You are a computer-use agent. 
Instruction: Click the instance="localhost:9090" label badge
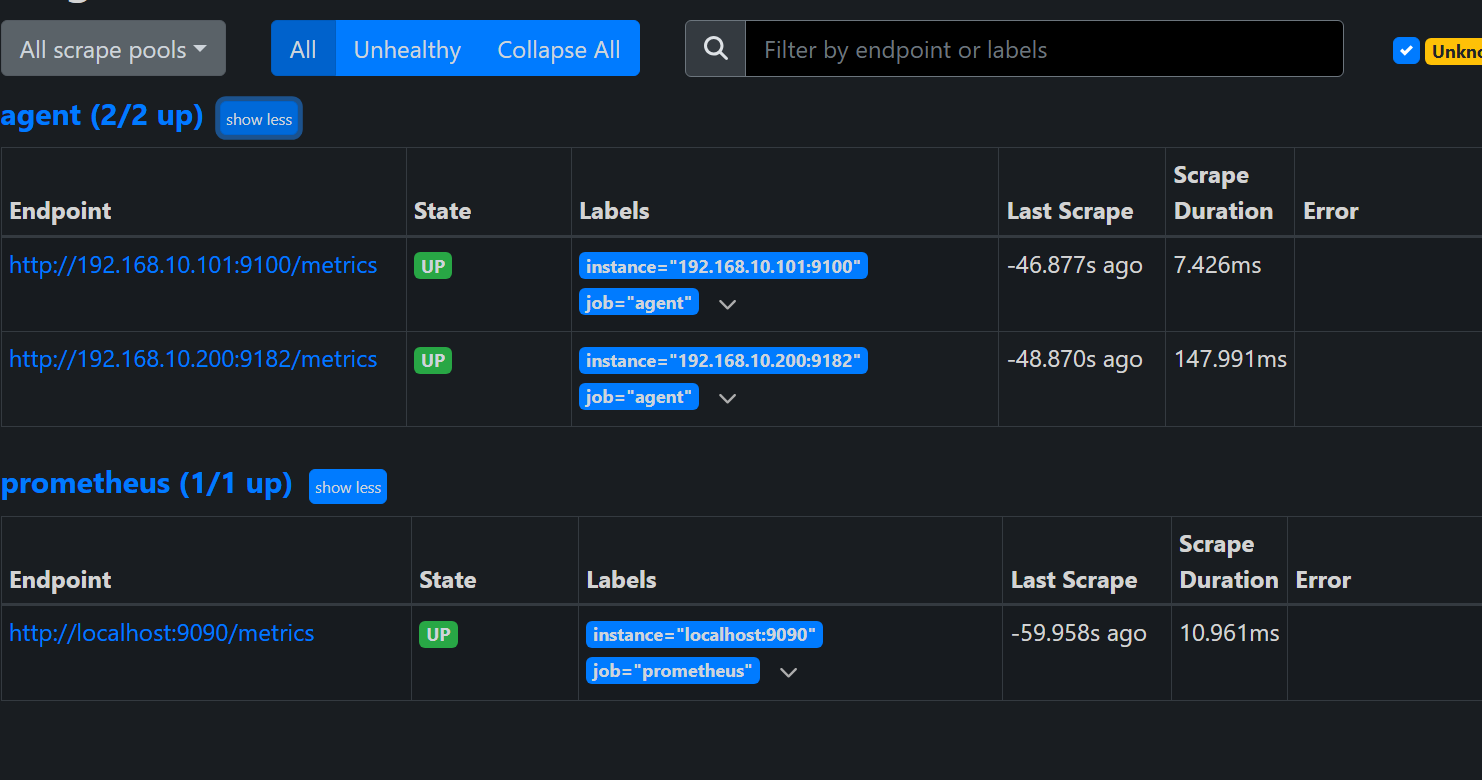point(704,635)
